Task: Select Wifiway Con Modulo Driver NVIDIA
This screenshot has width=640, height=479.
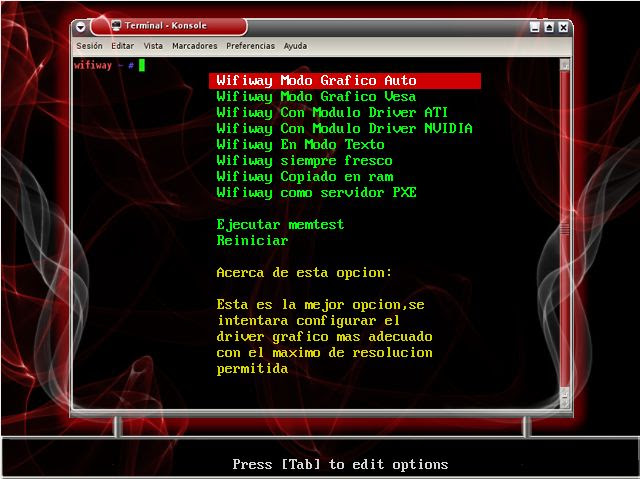Action: [x=344, y=129]
